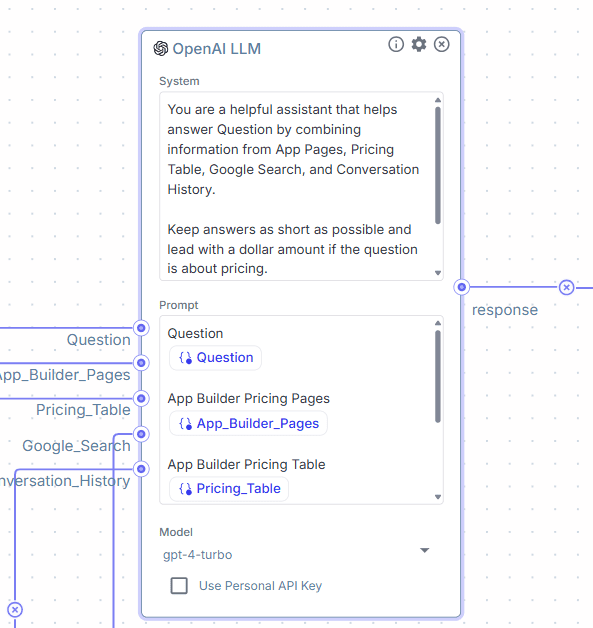Open the node info icon
The width and height of the screenshot is (593, 628).
[396, 44]
